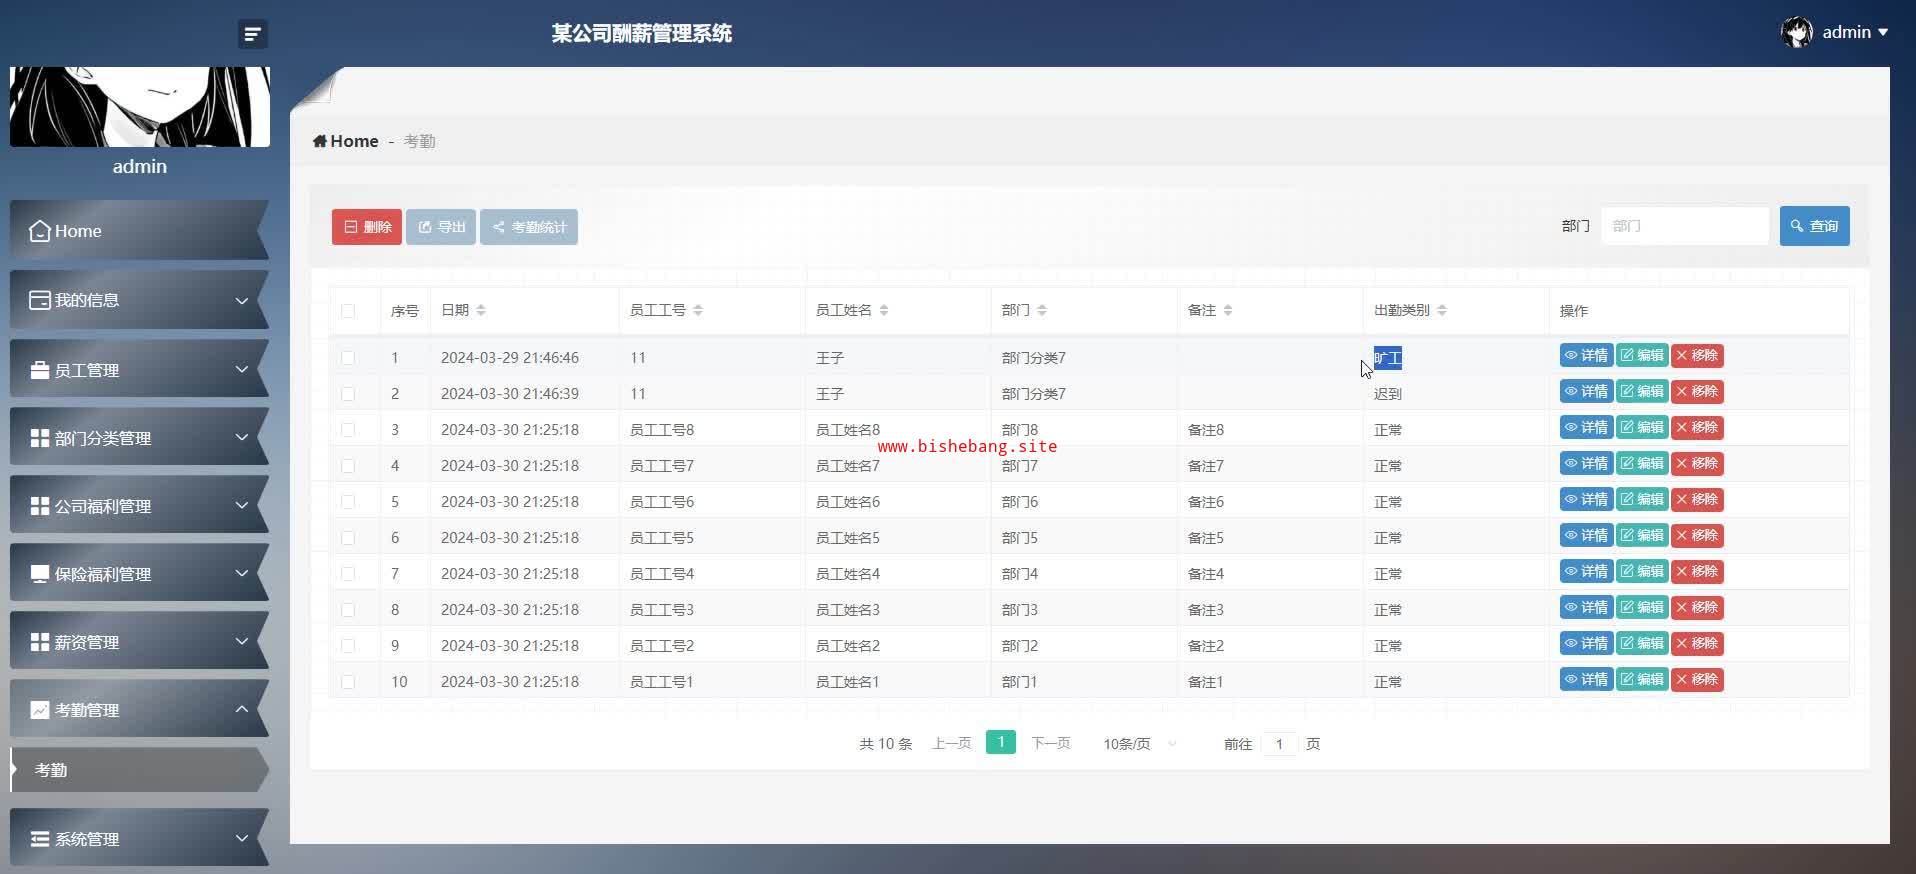Sort by 员工工号 column arrows
The height and width of the screenshot is (874, 1916).
(698, 311)
